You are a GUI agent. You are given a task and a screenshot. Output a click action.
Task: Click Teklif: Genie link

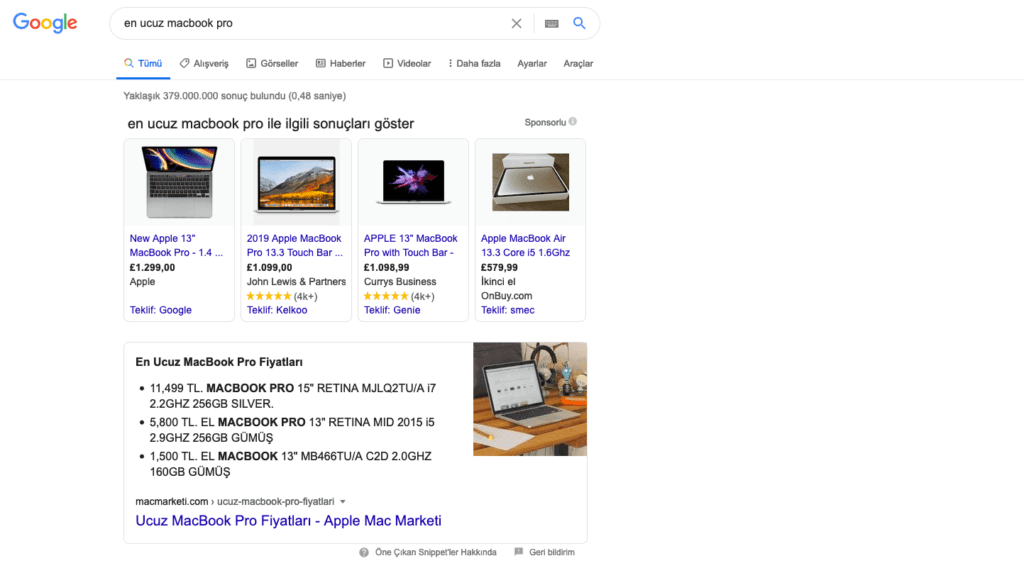[392, 310]
